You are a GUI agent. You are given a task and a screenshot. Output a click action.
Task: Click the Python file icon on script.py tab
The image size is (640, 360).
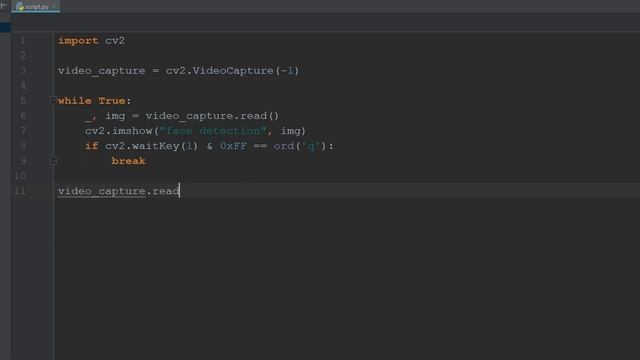20,7
